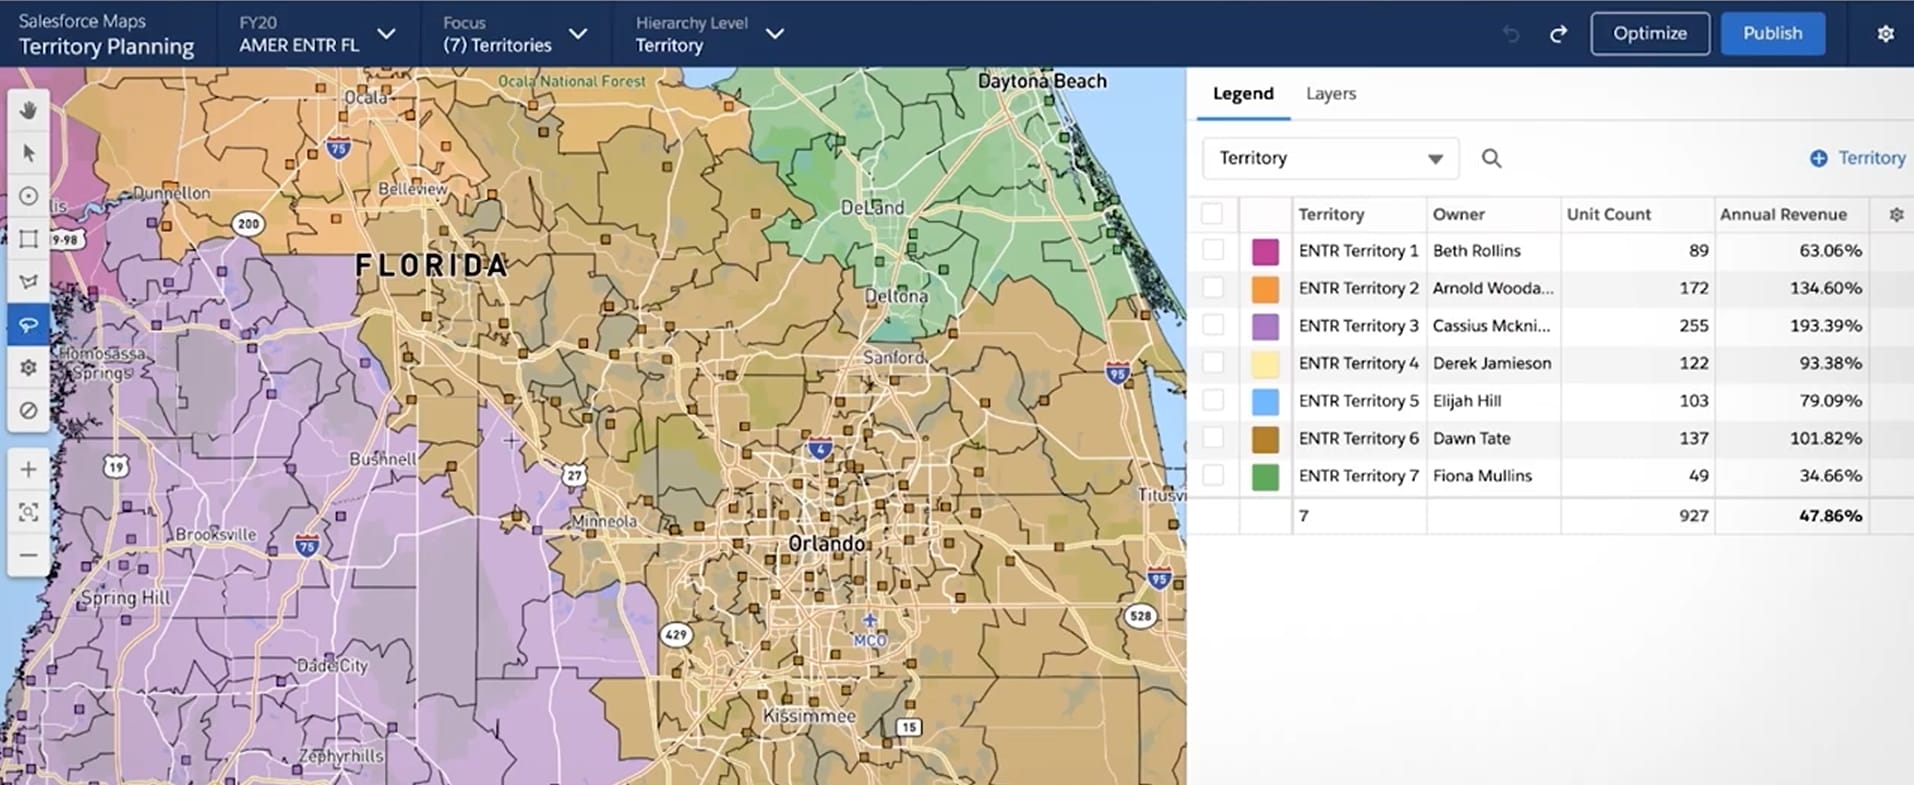Image resolution: width=1914 pixels, height=785 pixels.
Task: Choose the rectangle selection tool
Action: pyautogui.click(x=28, y=239)
